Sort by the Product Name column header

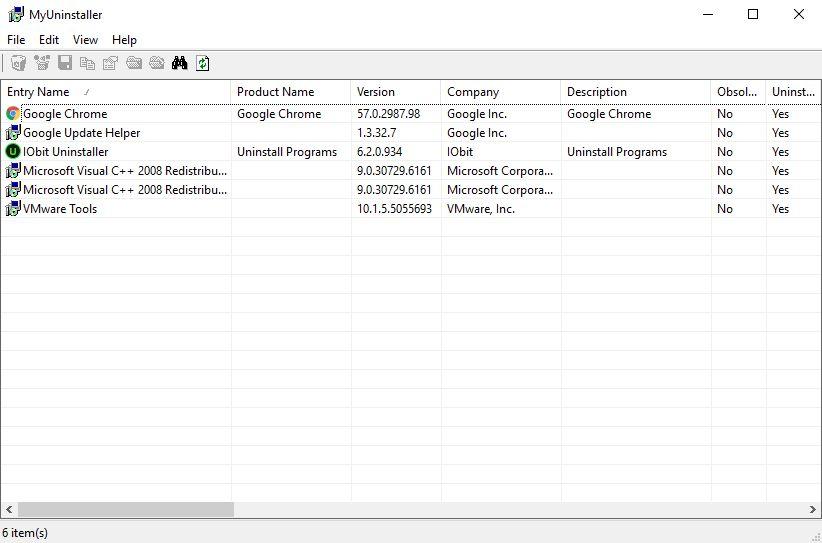[x=291, y=92]
